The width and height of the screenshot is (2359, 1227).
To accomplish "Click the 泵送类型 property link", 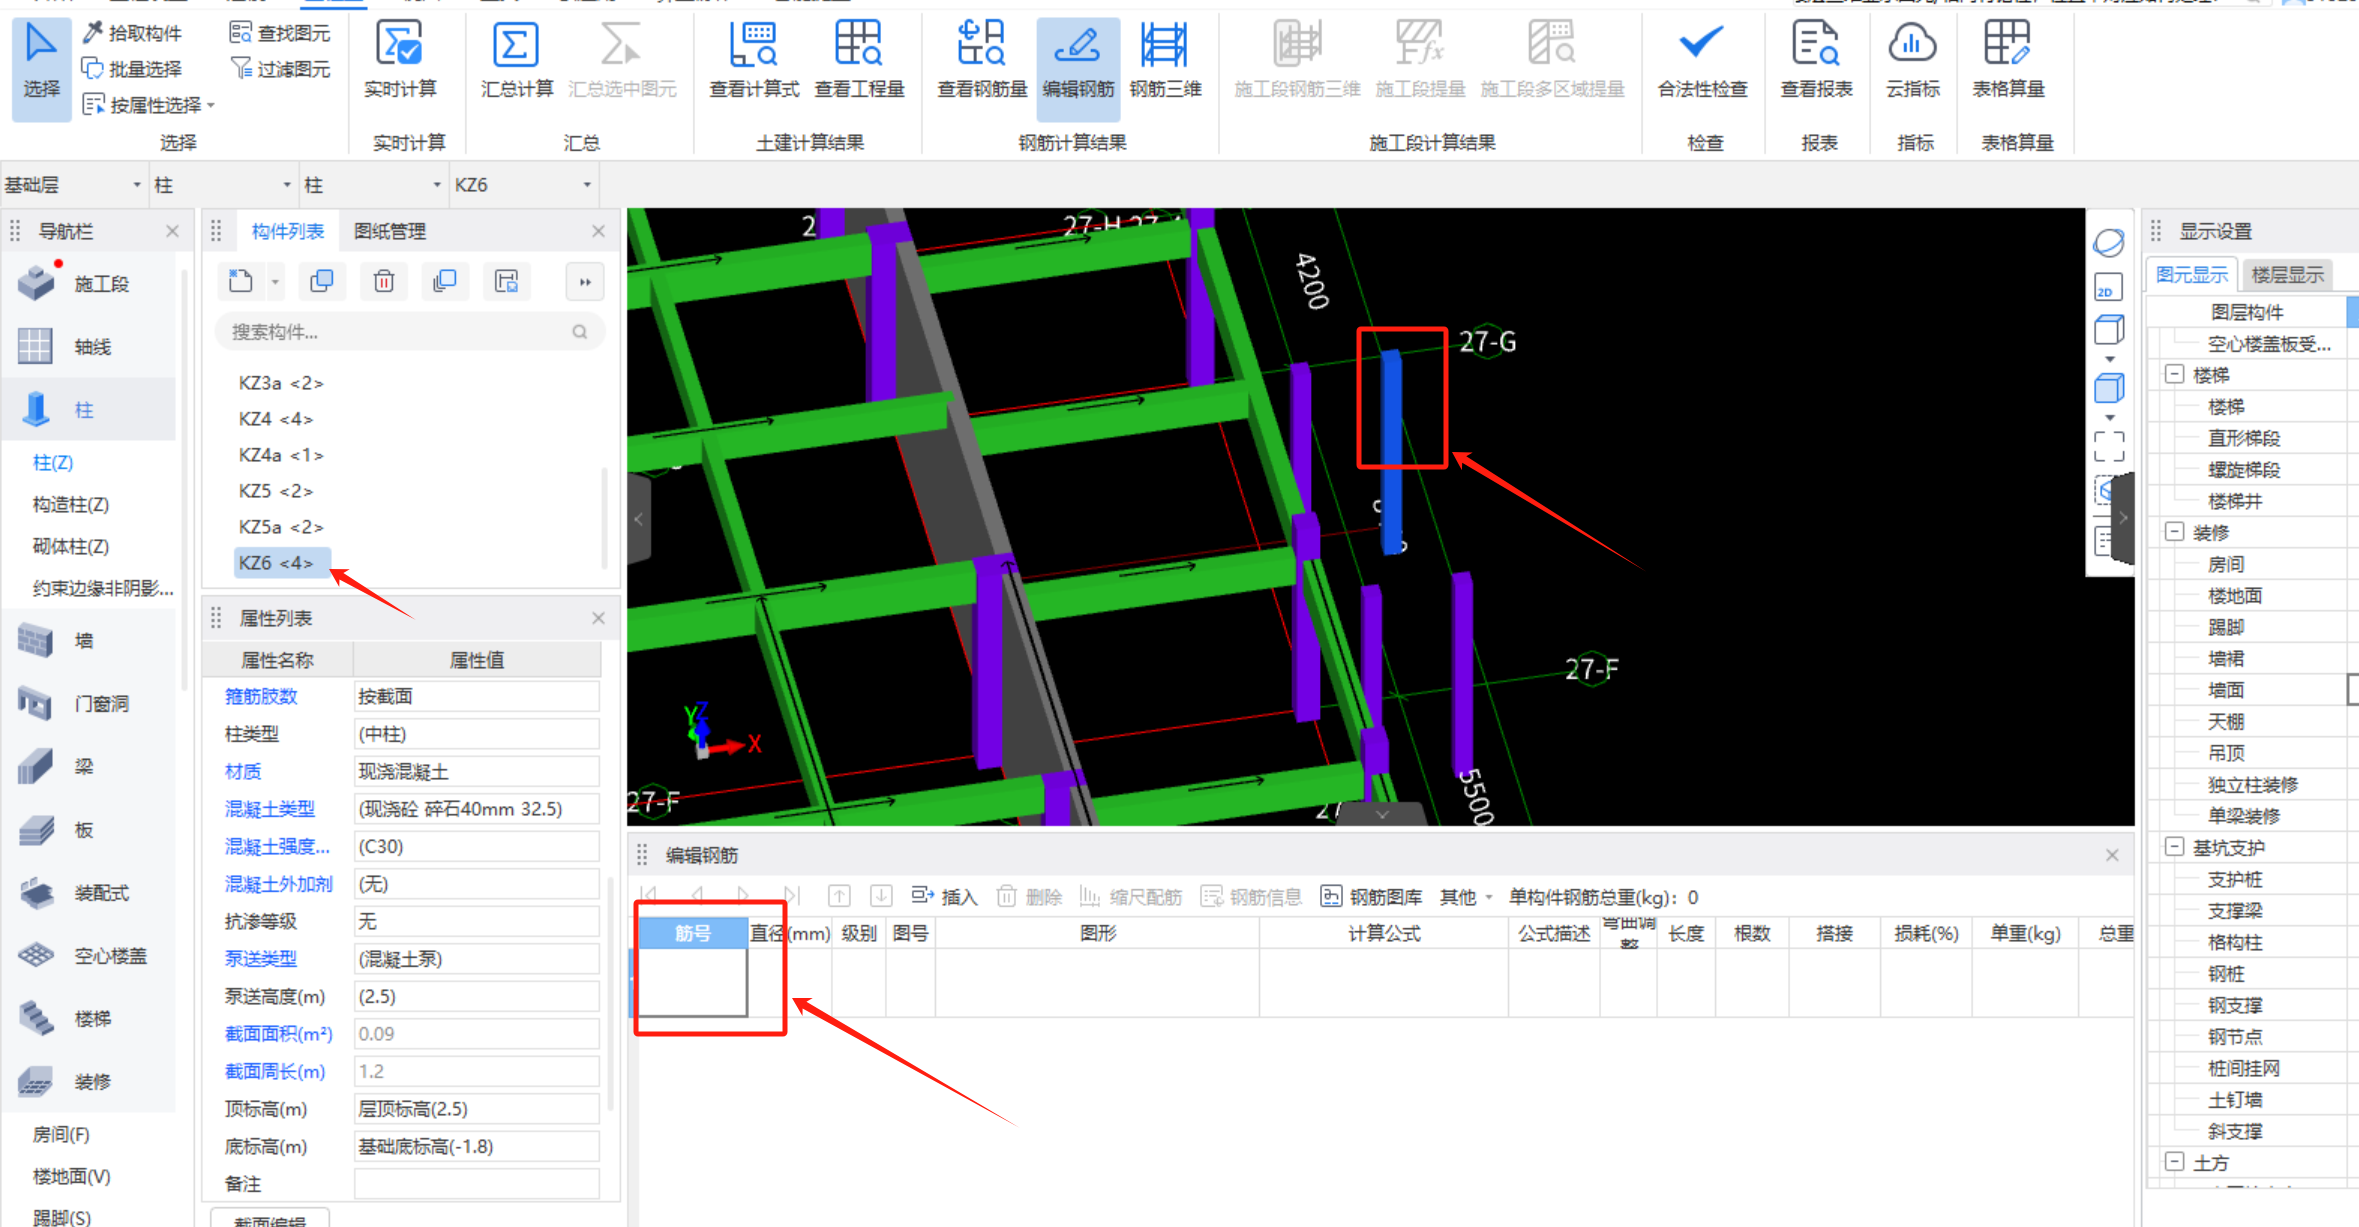I will tap(261, 959).
